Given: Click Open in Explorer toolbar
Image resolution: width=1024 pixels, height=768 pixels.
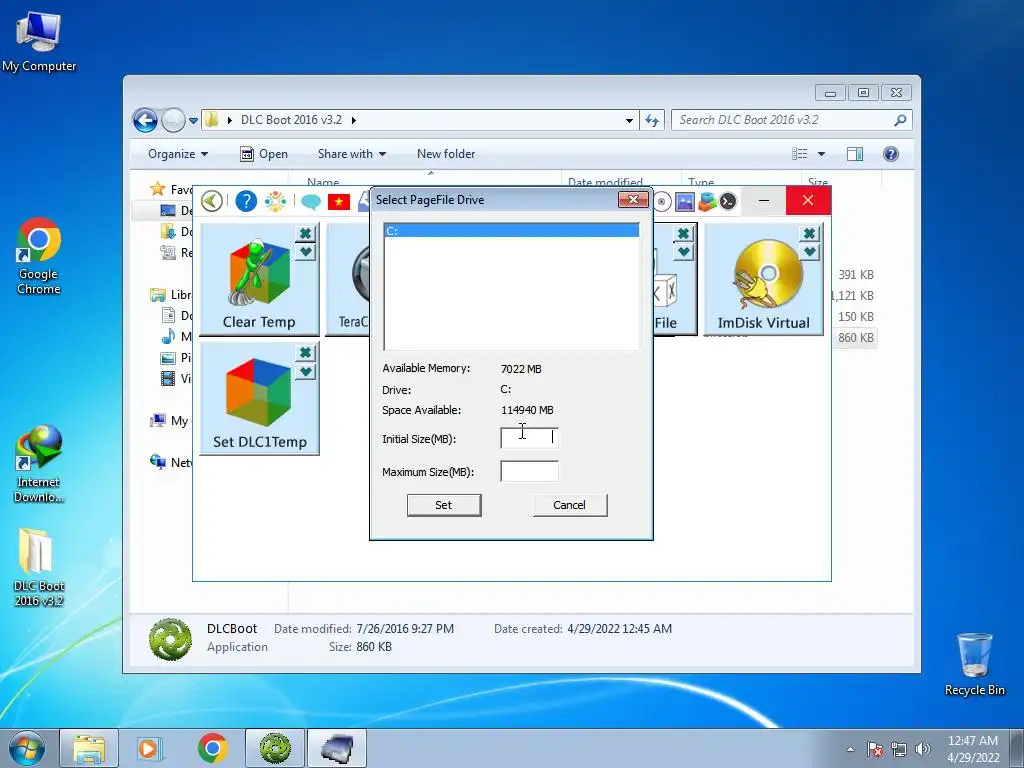Looking at the screenshot, I should [x=264, y=154].
